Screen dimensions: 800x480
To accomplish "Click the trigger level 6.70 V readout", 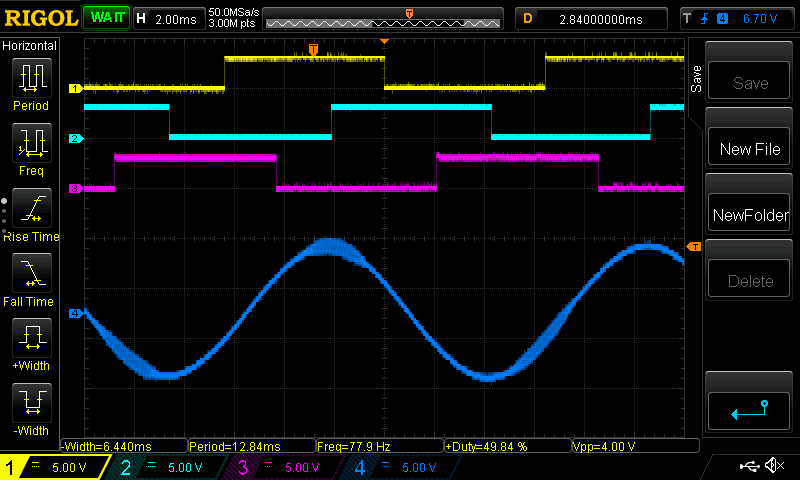I will 760,19.
